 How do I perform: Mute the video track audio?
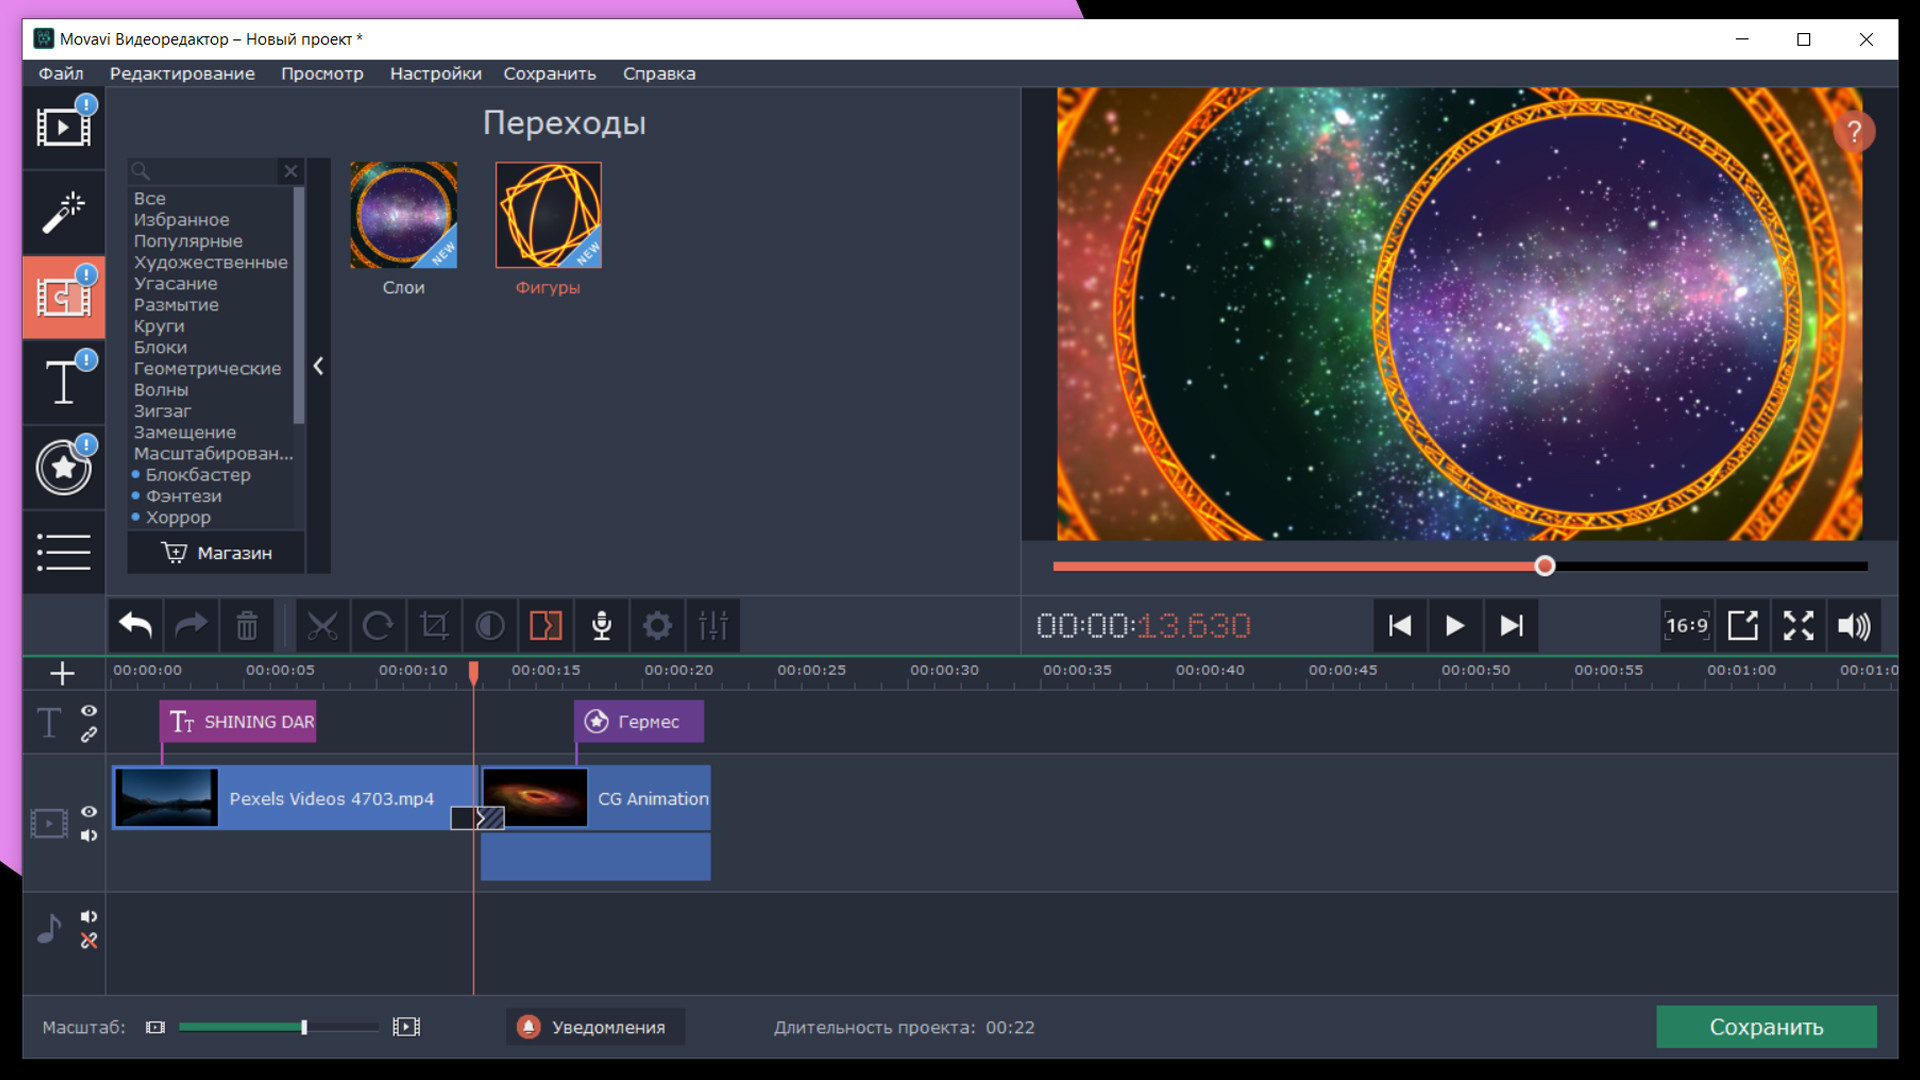(x=89, y=836)
